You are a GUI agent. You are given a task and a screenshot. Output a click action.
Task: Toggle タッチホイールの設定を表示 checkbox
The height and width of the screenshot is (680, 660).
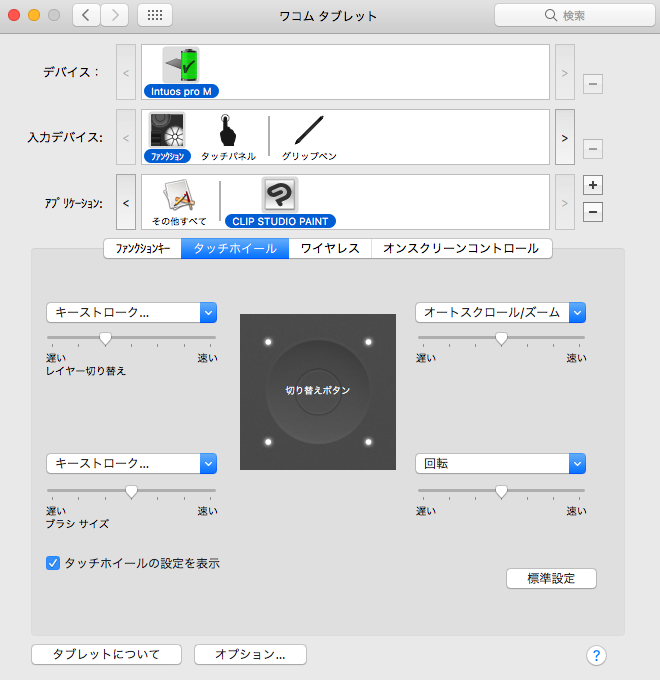click(54, 563)
